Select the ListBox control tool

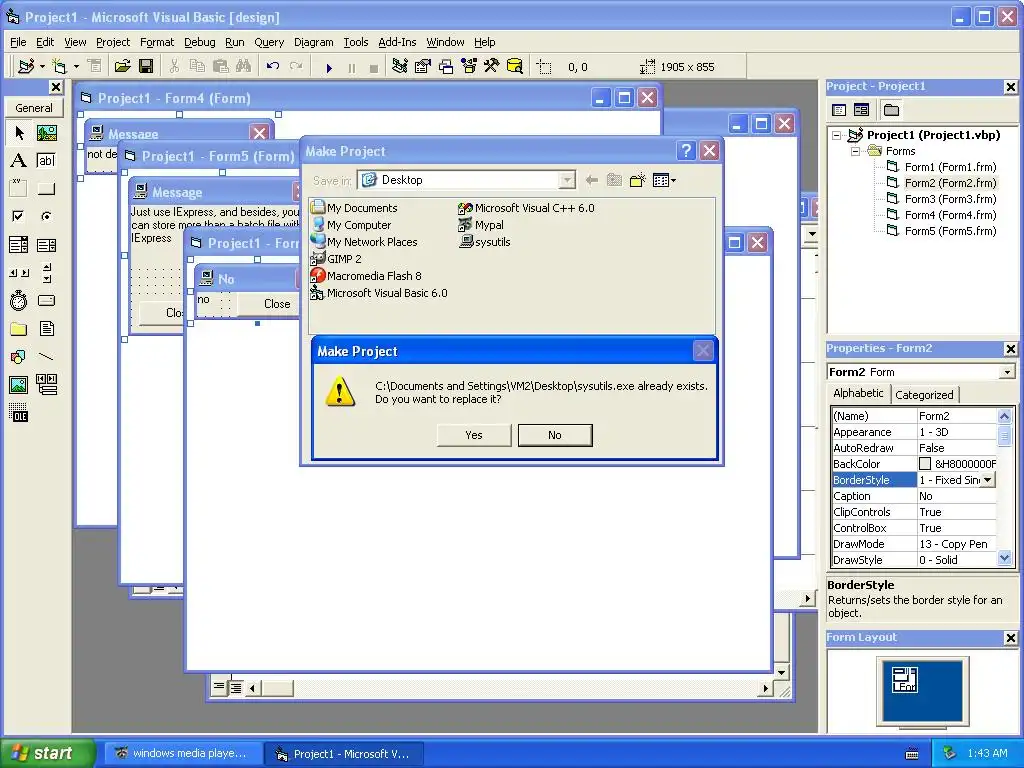click(47, 245)
